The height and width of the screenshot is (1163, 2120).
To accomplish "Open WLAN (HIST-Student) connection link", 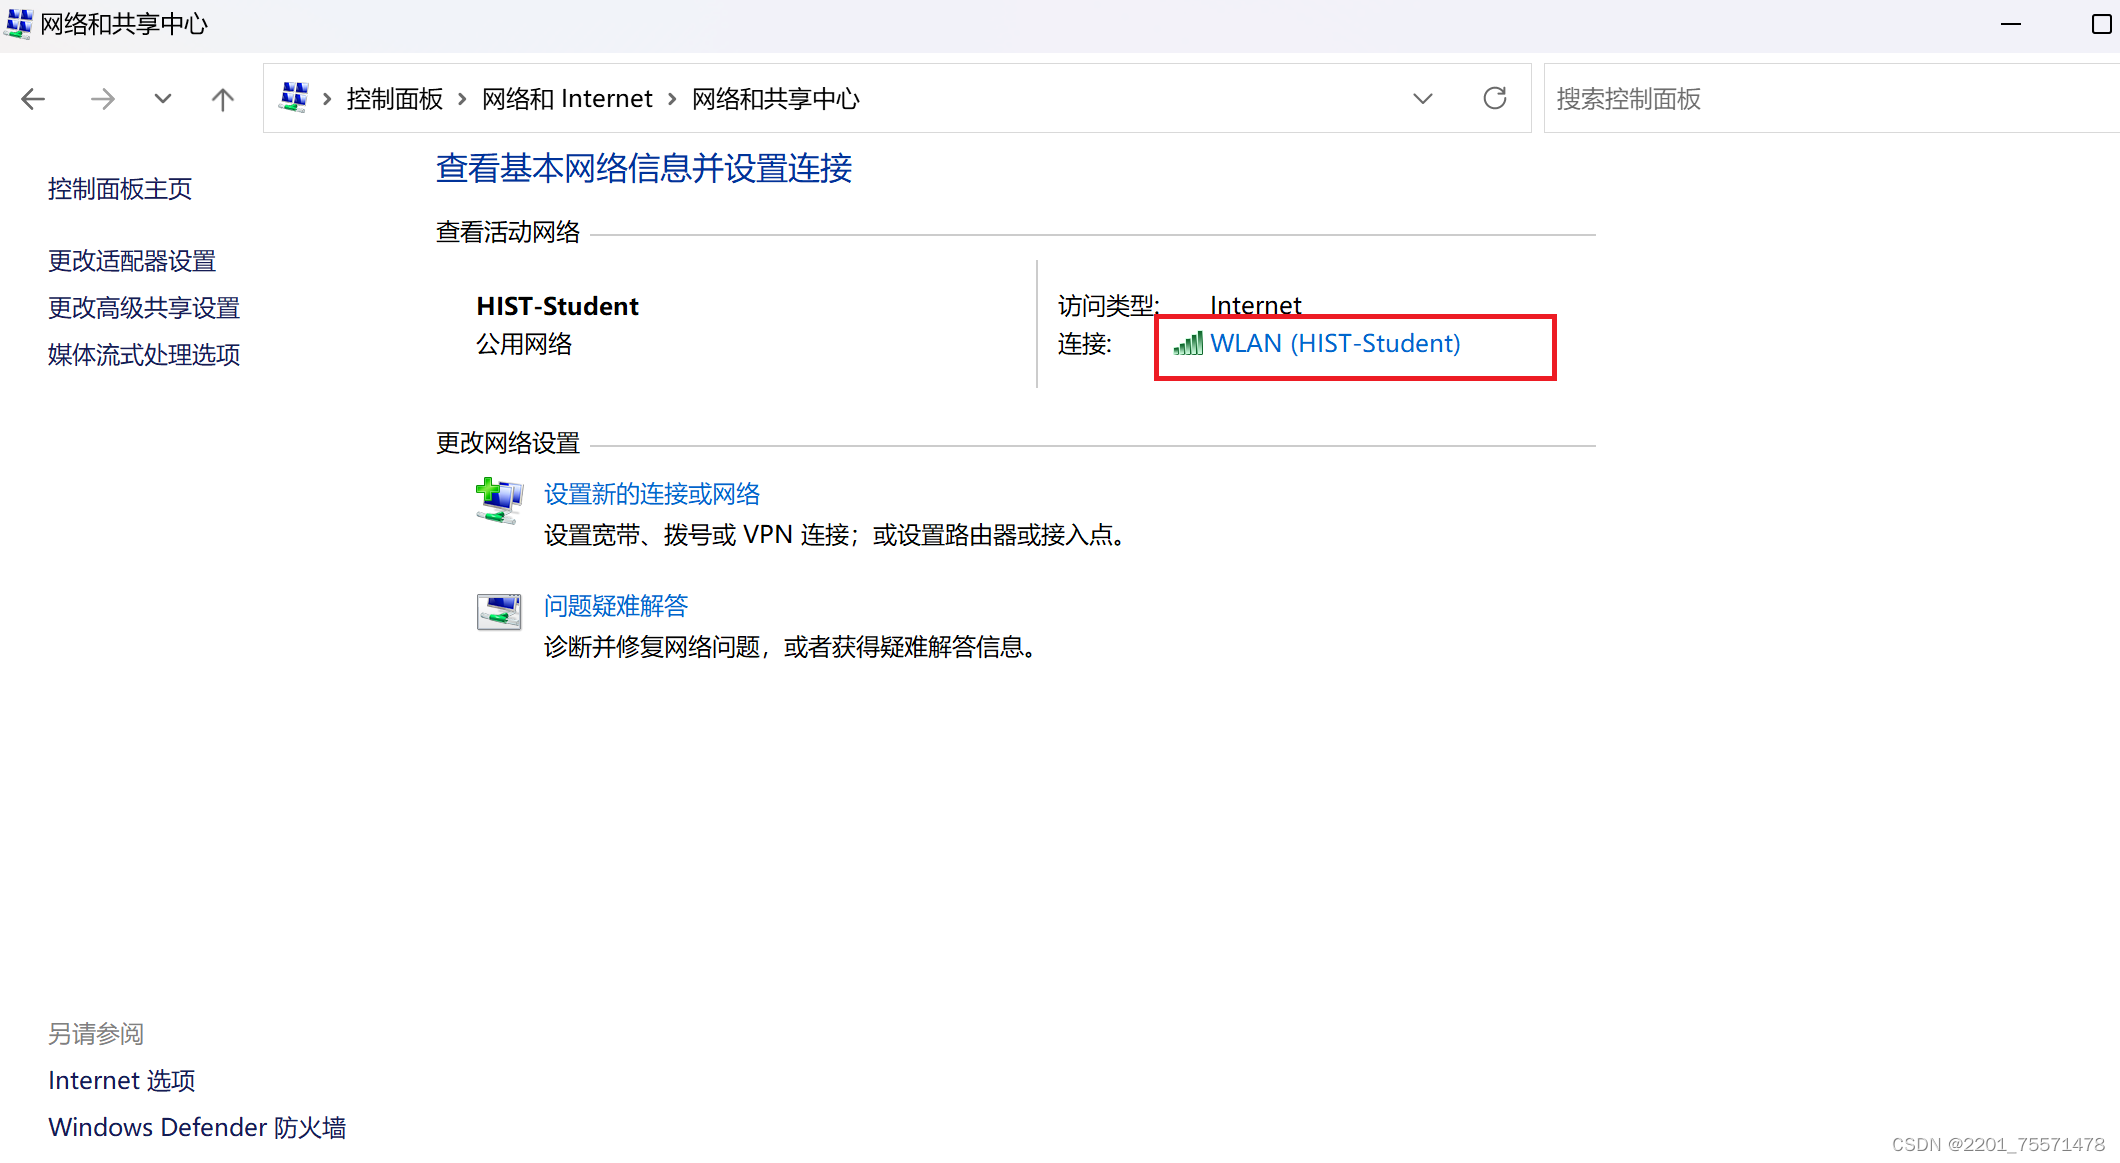I will point(1334,344).
